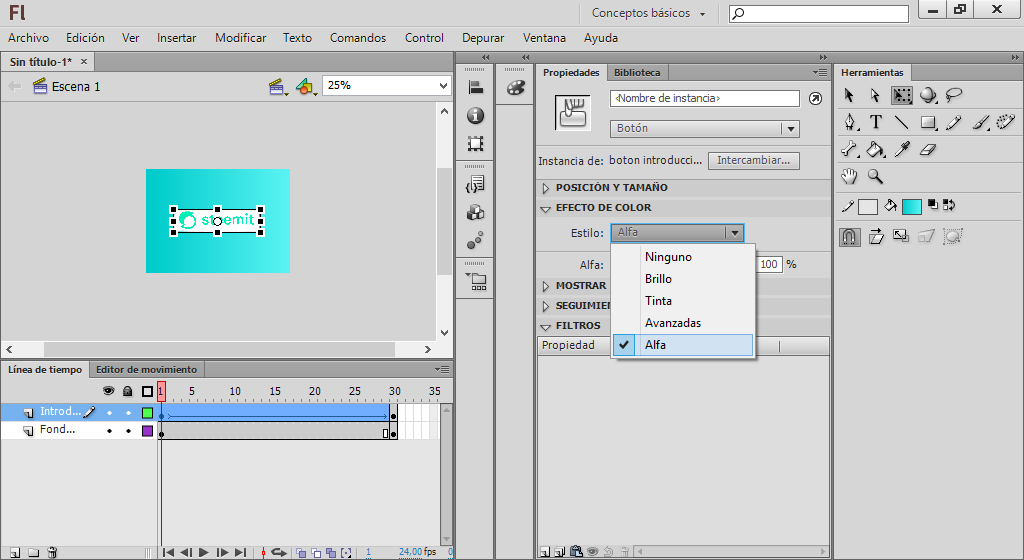Click the purple Fond... layer color swatch

[148, 431]
